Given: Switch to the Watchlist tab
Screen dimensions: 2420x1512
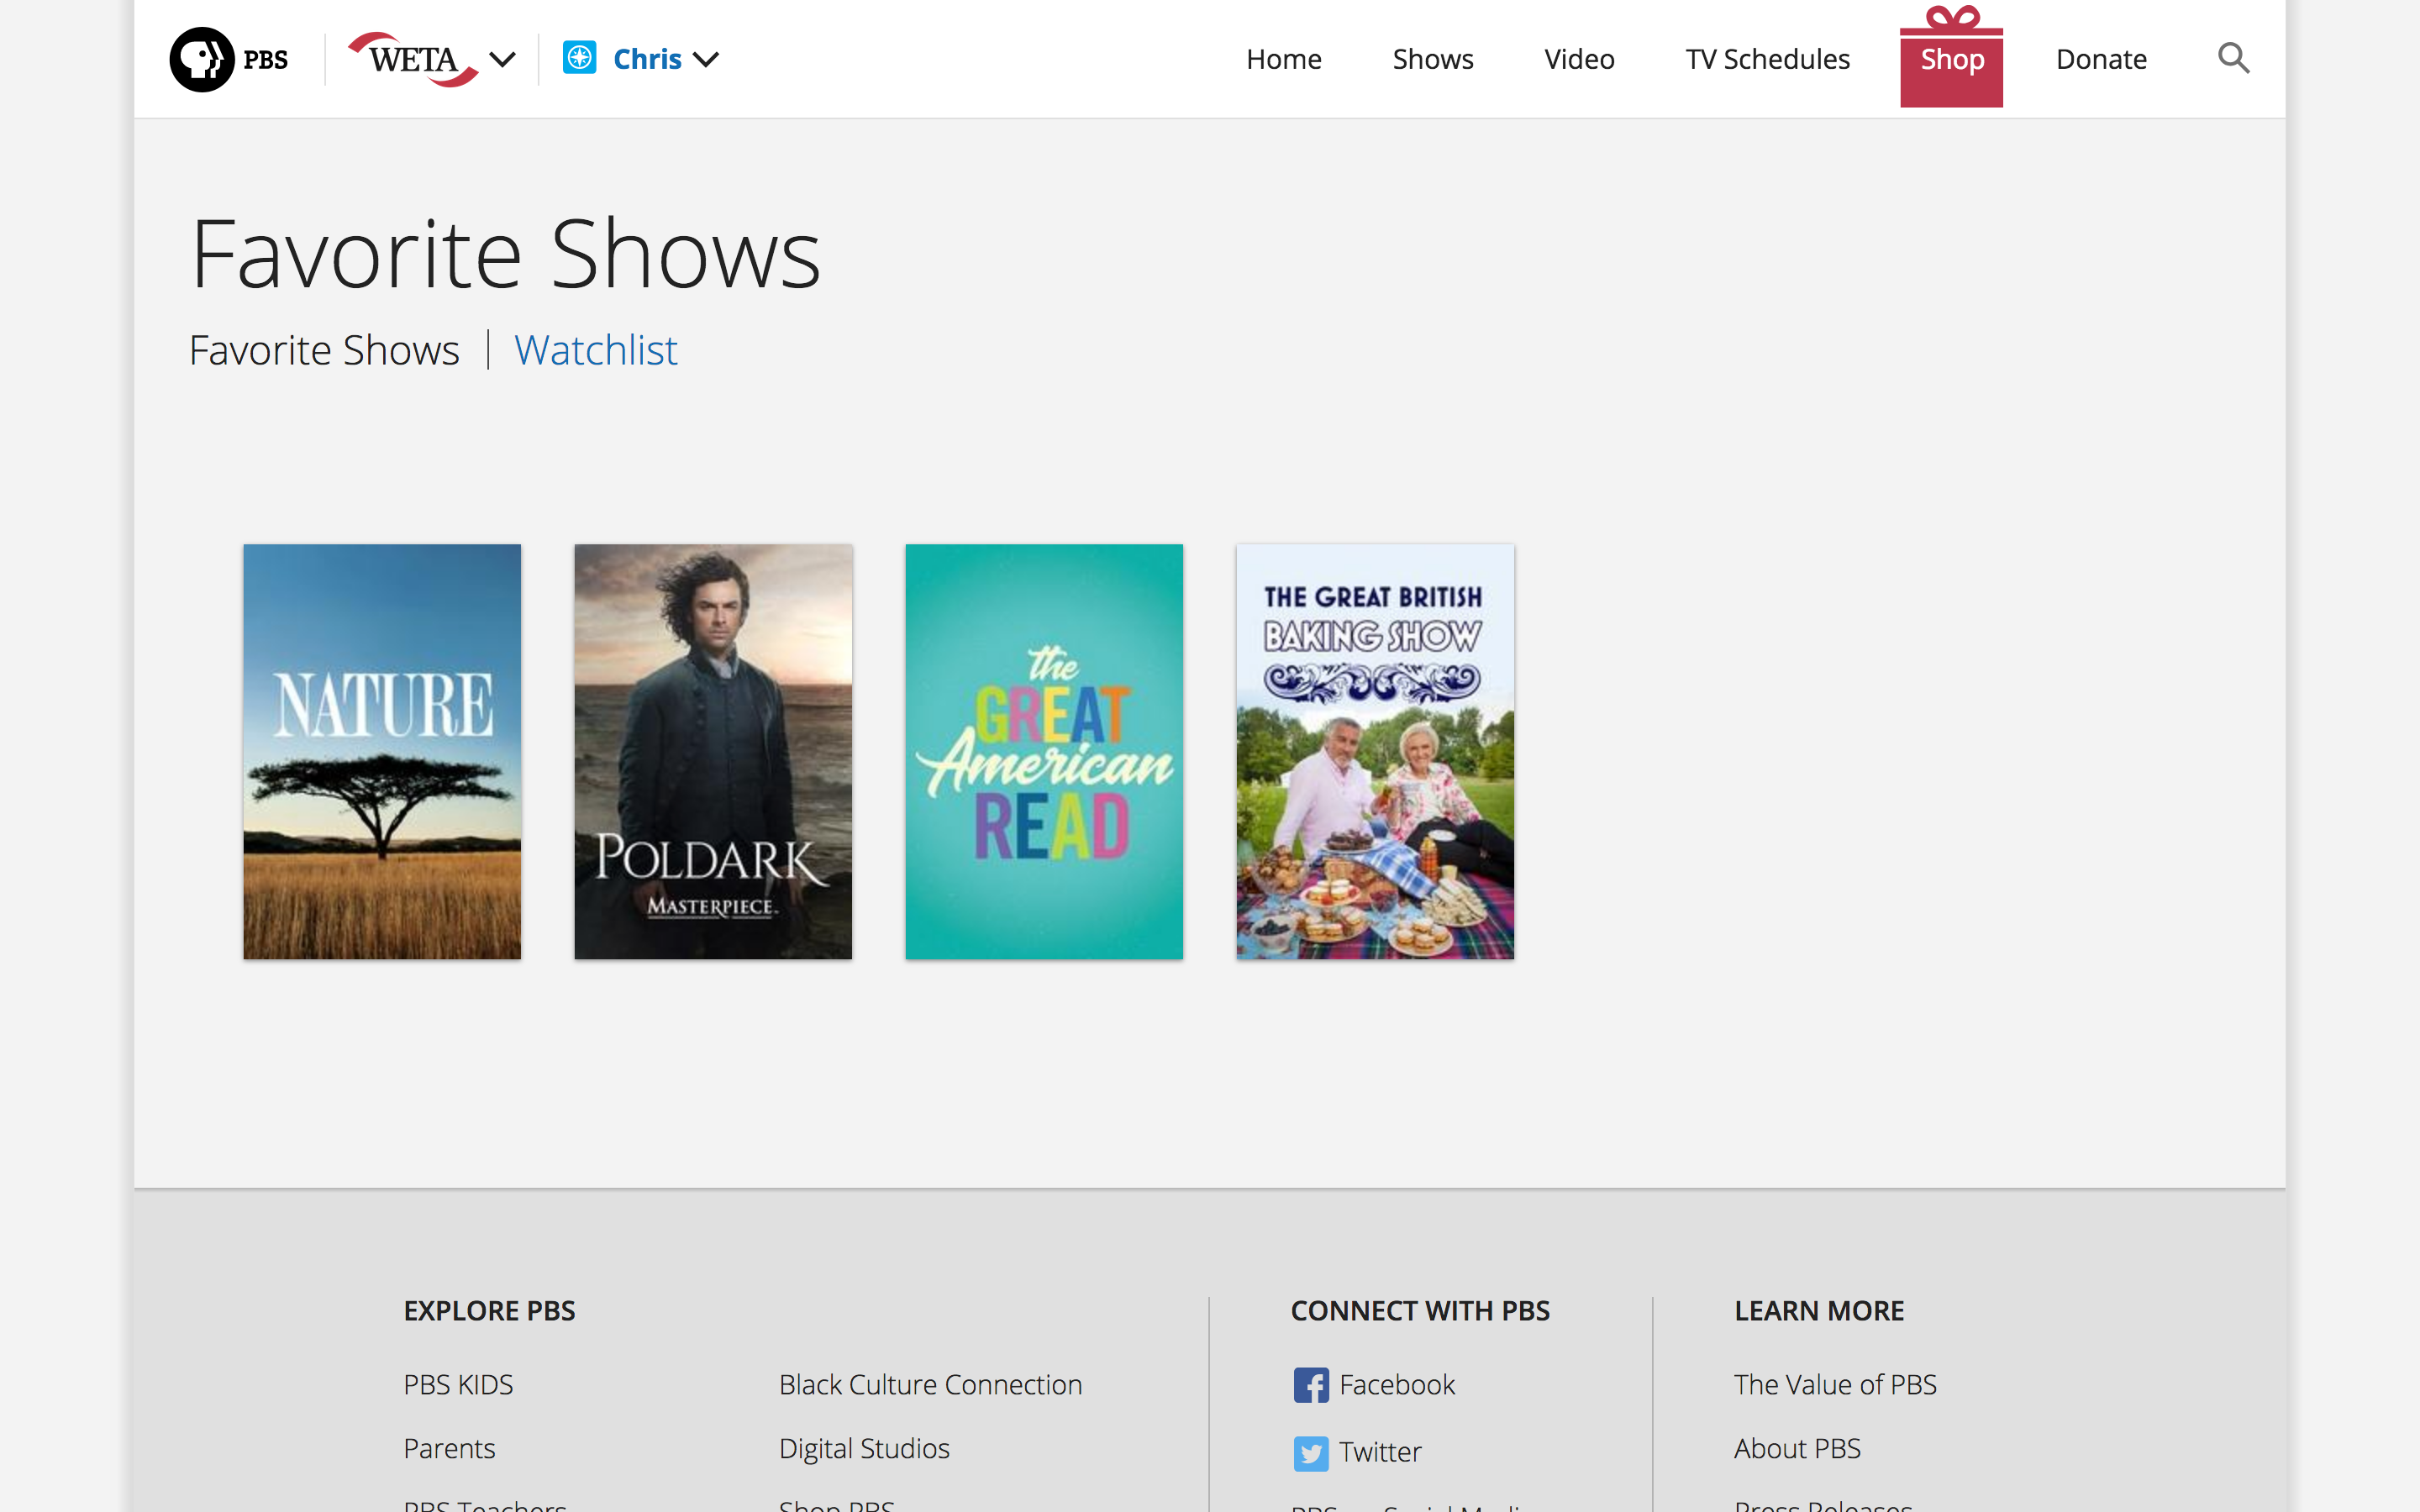Looking at the screenshot, I should [x=595, y=350].
